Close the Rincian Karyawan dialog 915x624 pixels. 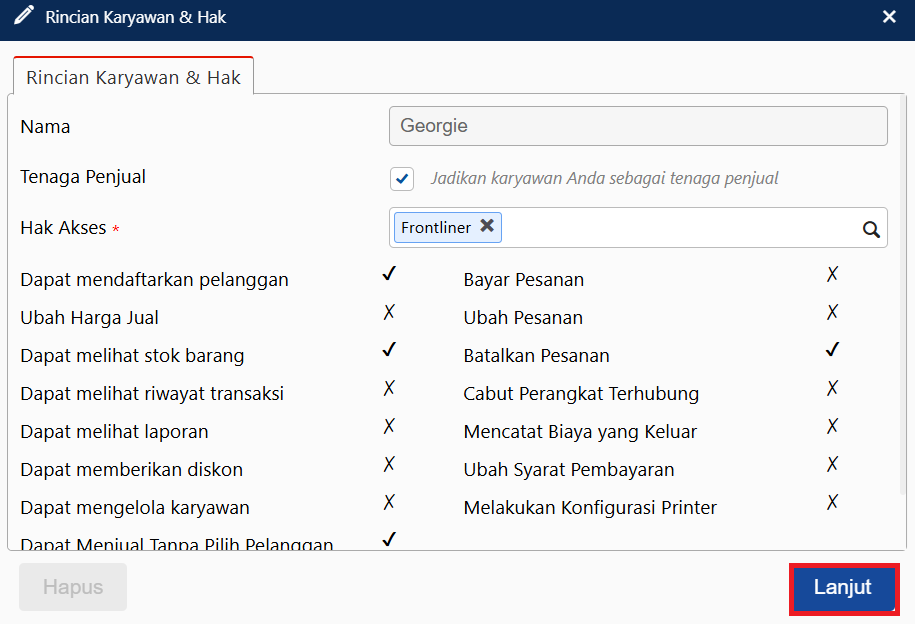pyautogui.click(x=889, y=17)
